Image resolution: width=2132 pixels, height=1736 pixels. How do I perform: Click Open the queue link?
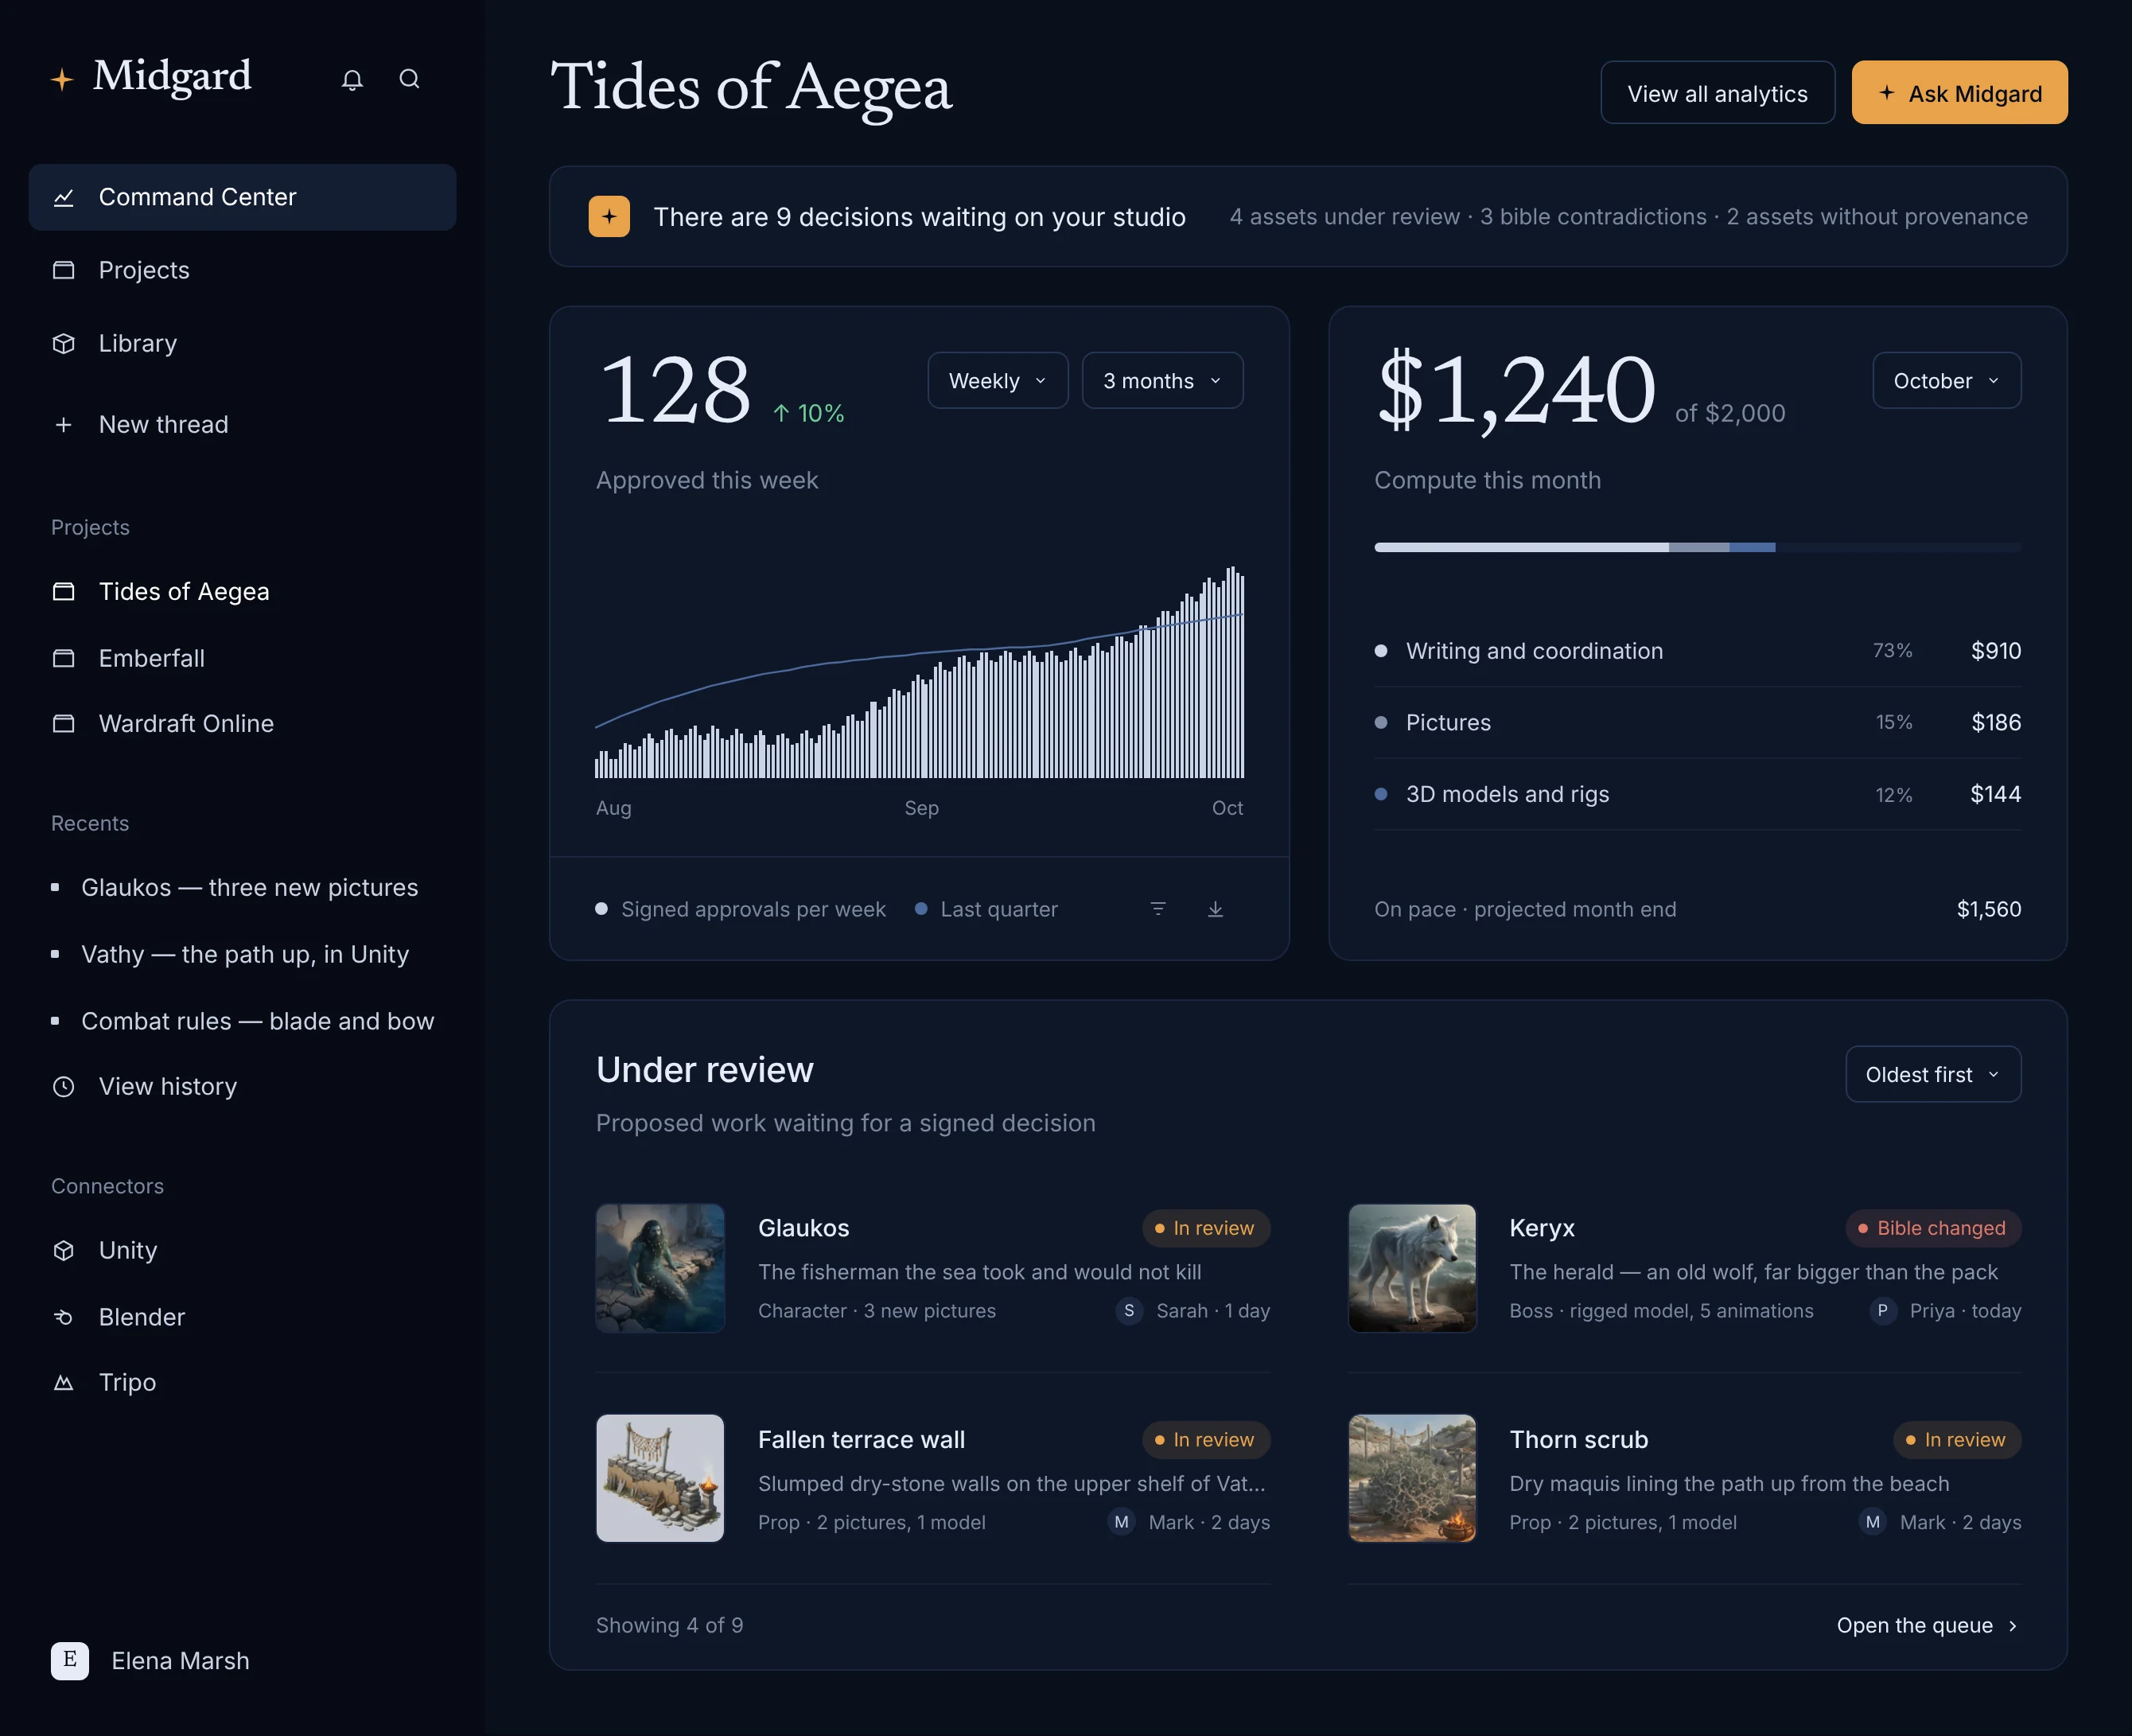pyautogui.click(x=1928, y=1626)
